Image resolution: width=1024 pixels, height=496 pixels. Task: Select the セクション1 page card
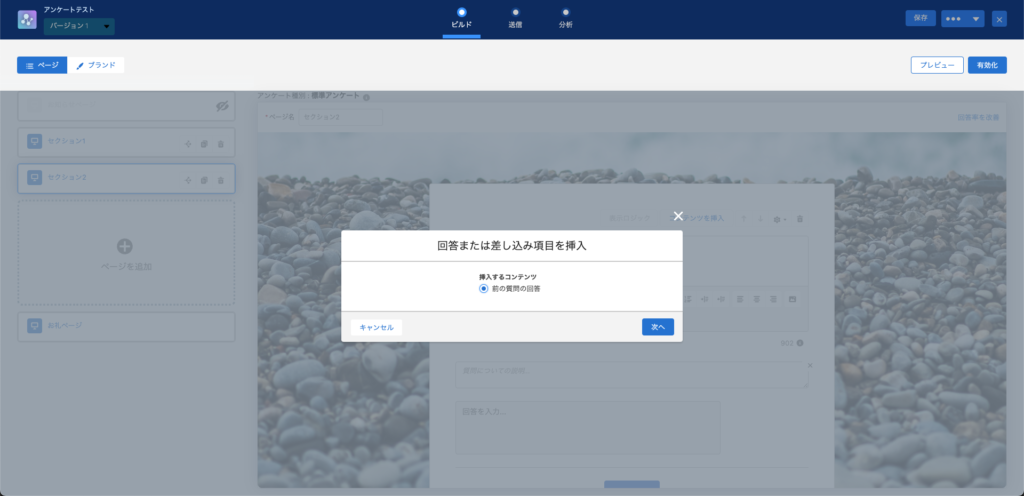pyautogui.click(x=126, y=142)
